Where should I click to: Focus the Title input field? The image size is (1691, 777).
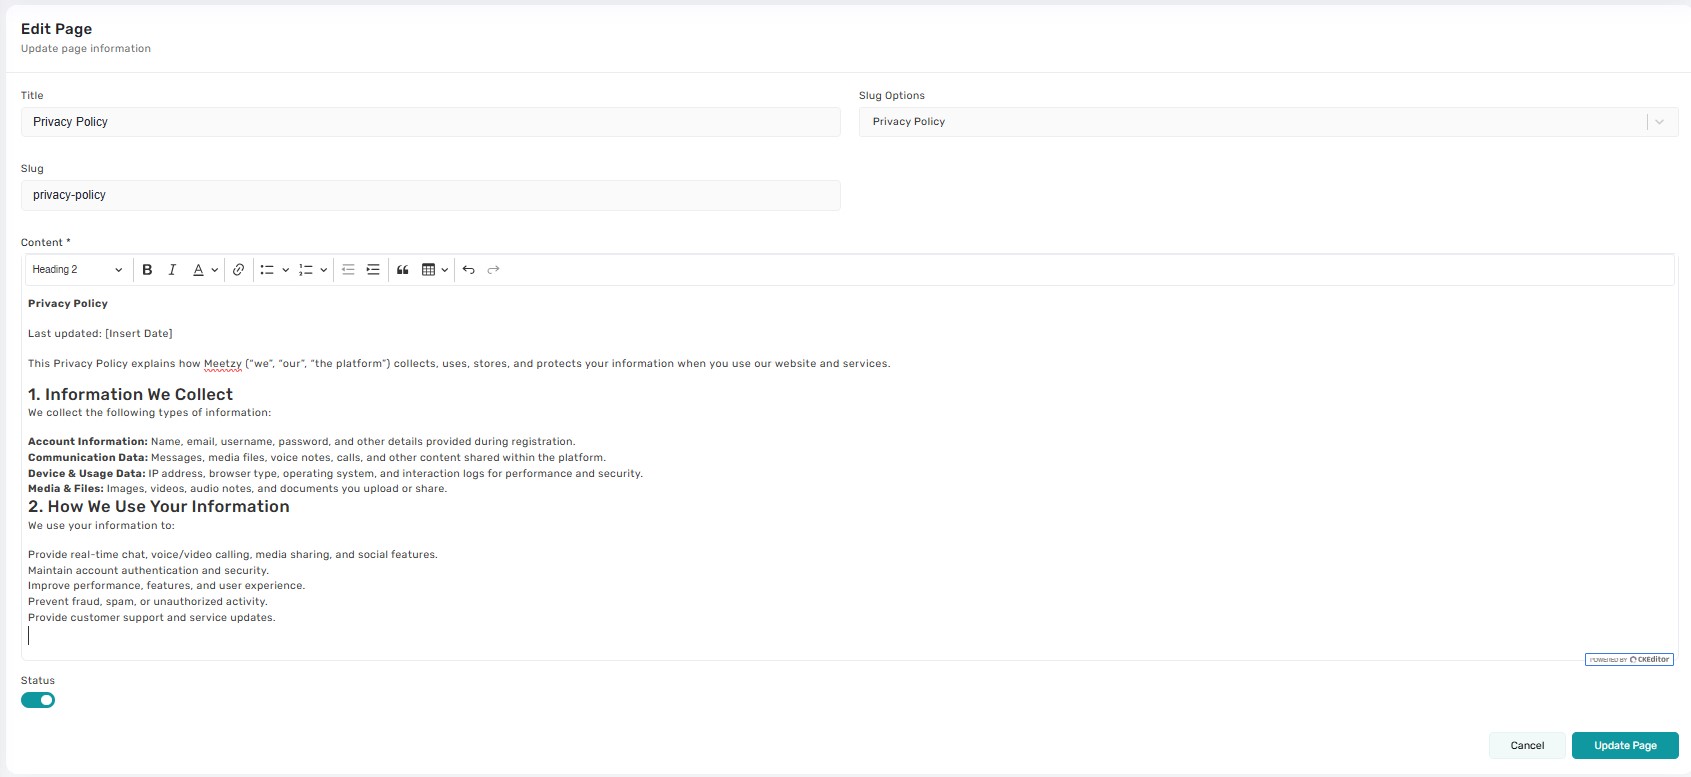[430, 122]
